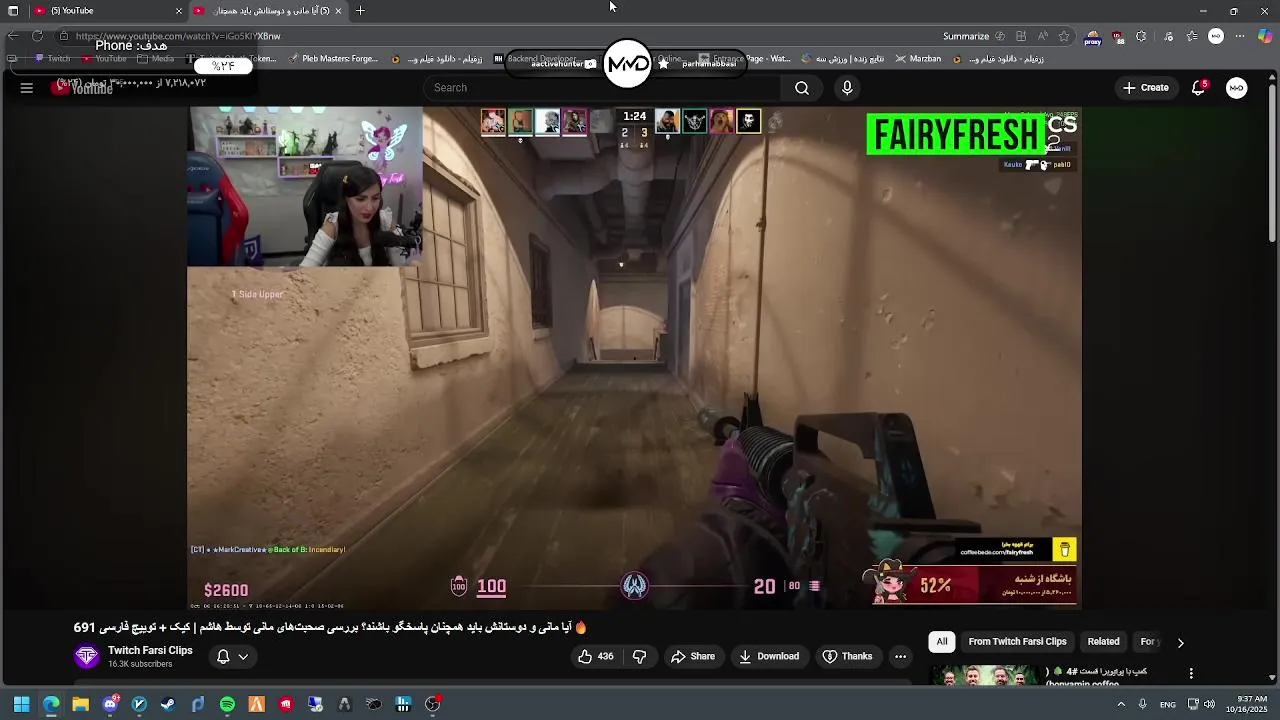Screen dimensions: 1280x720
Task: Open the extensions puzzle icon
Action: (1141, 36)
